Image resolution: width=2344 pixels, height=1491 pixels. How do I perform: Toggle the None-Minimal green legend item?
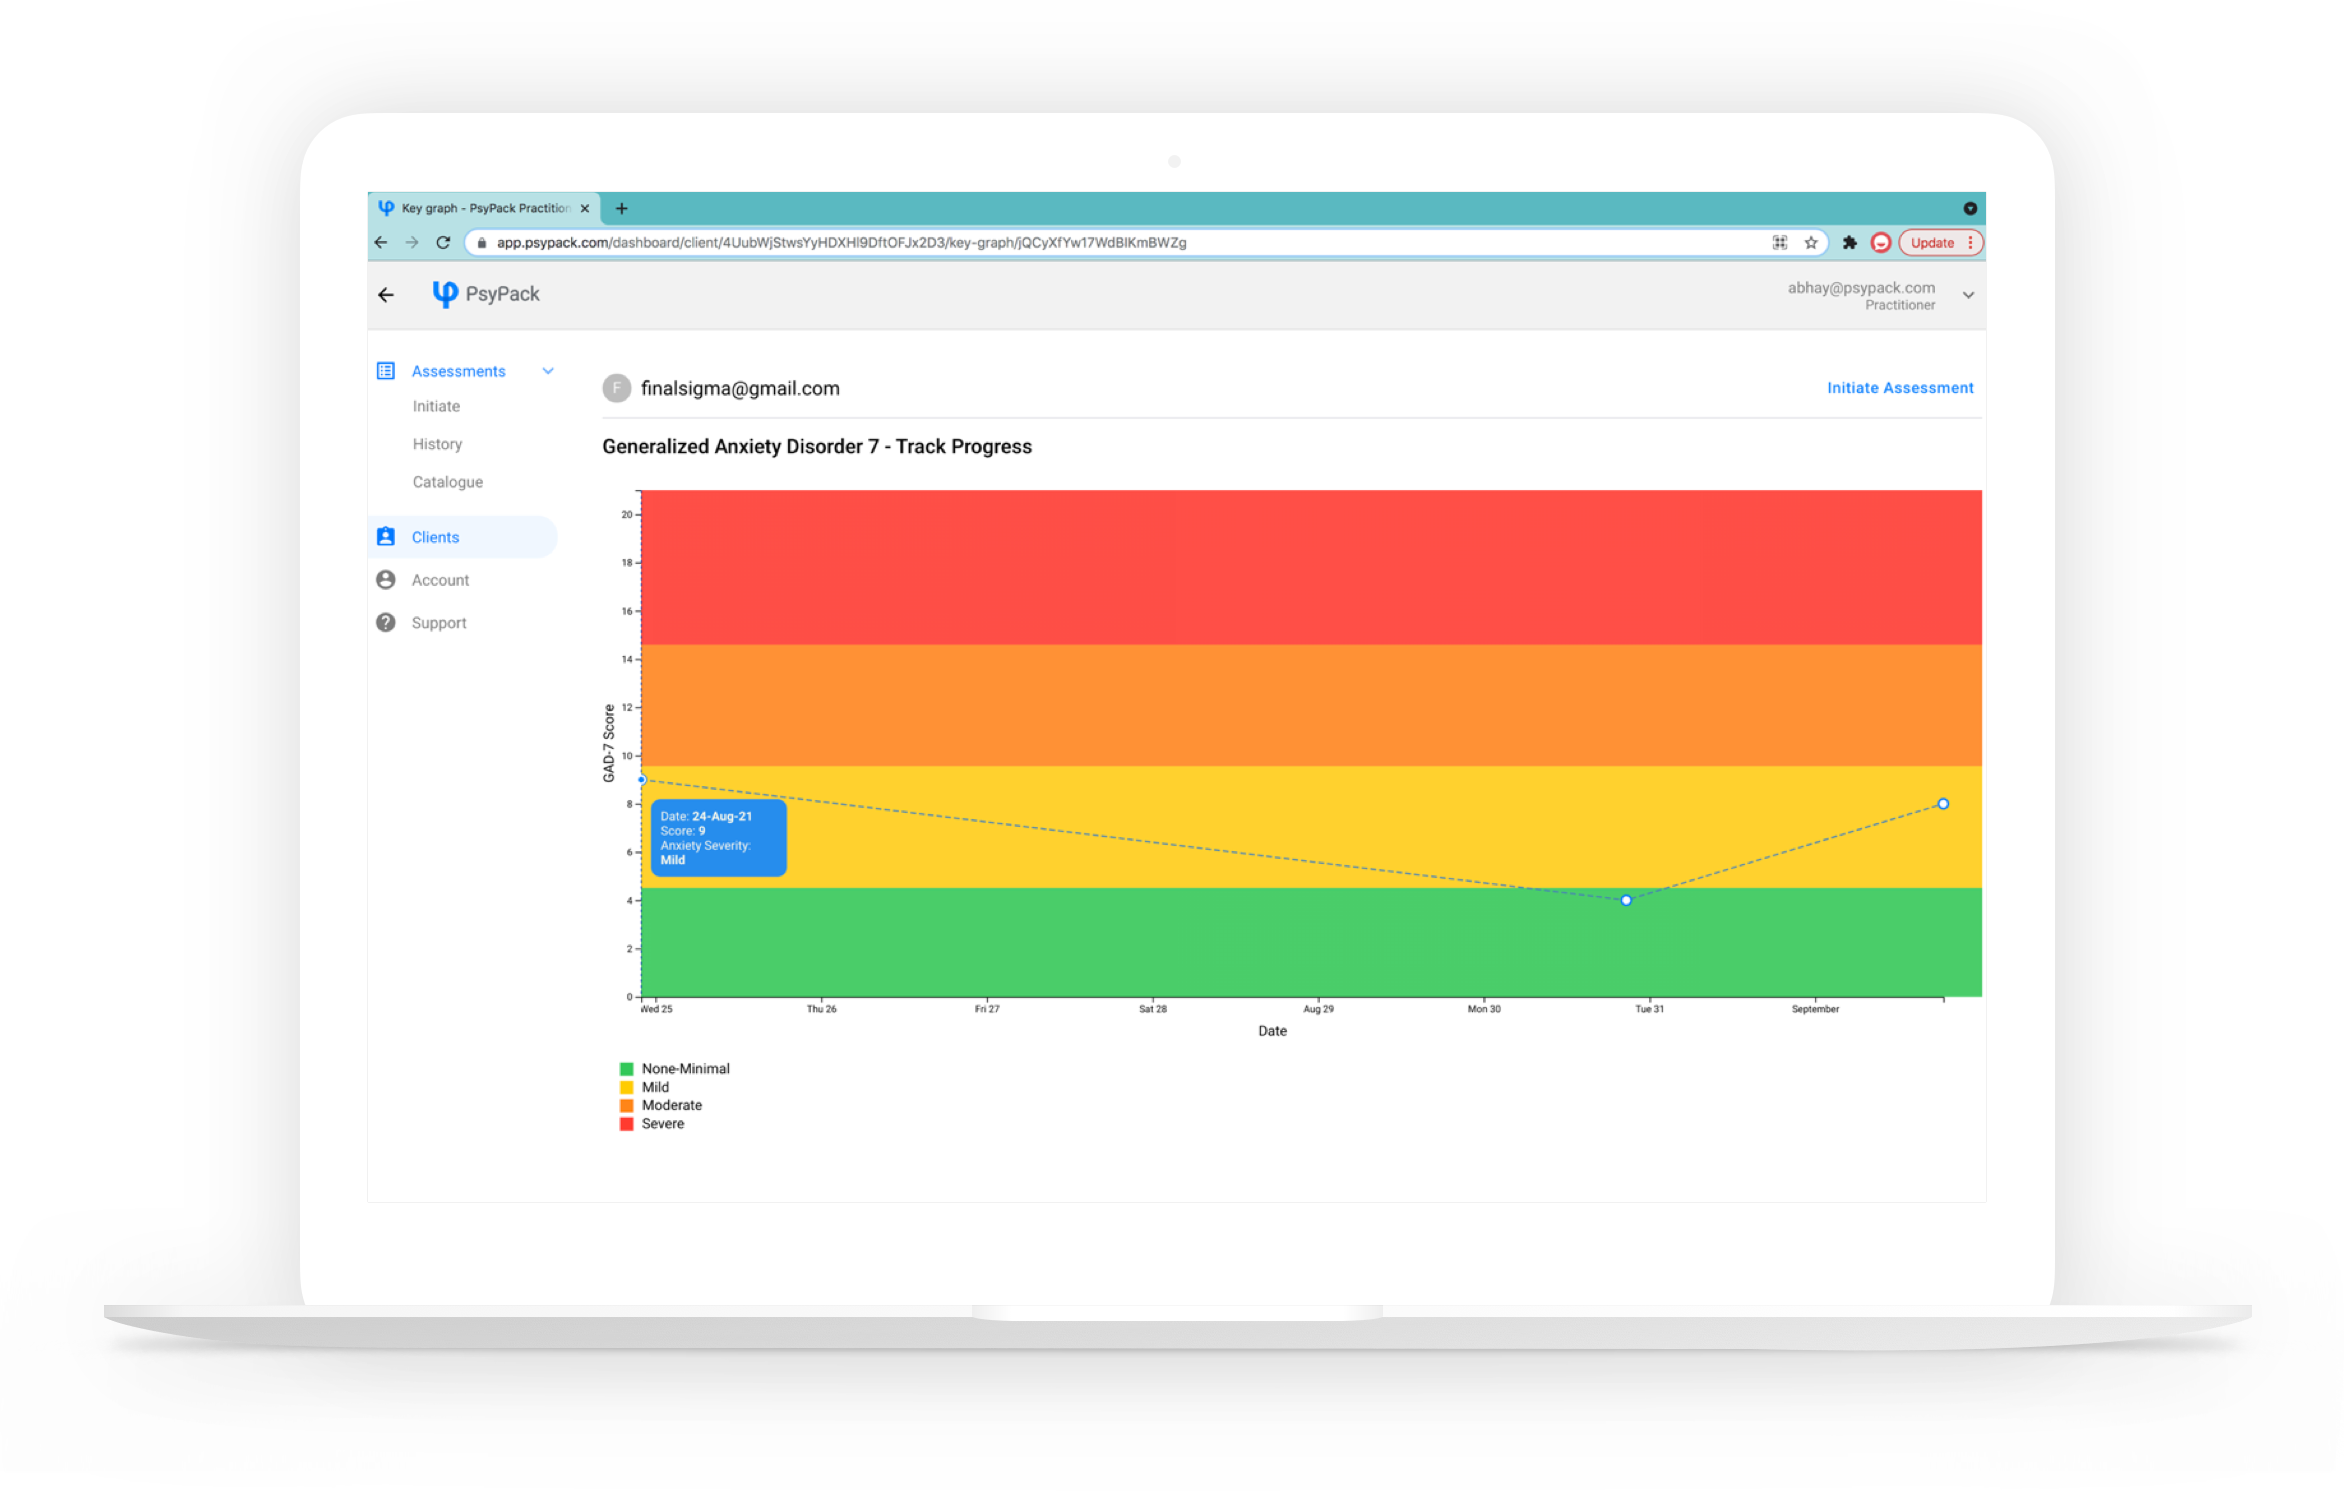coord(626,1067)
